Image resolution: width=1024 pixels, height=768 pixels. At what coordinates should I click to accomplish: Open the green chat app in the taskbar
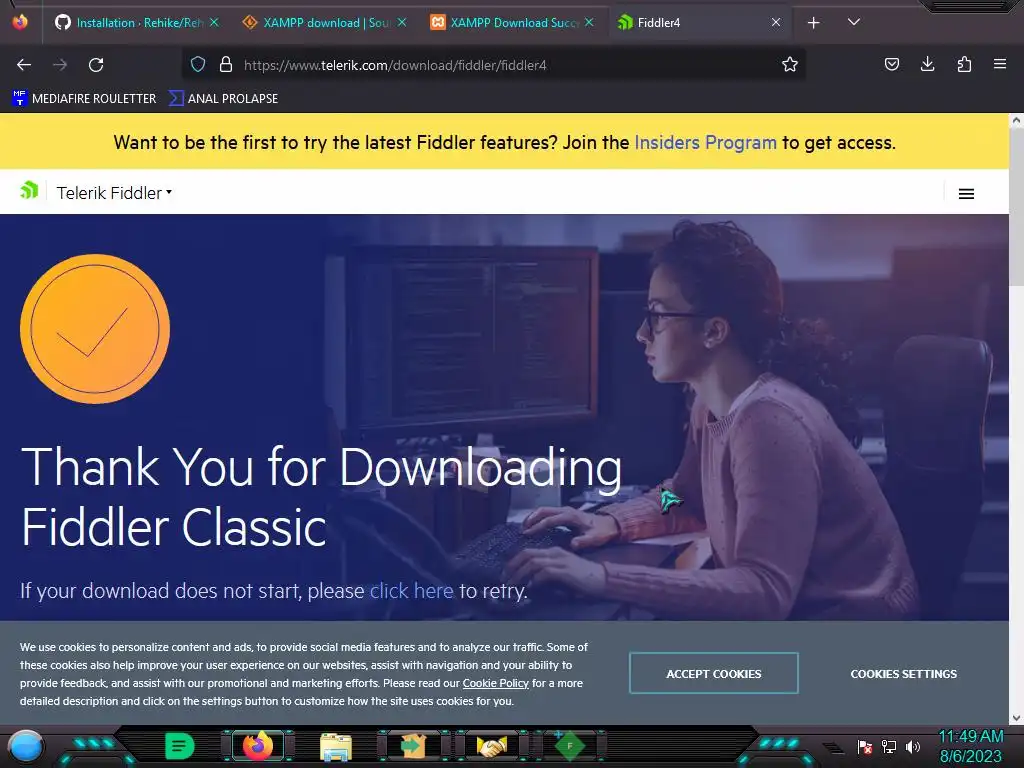180,746
